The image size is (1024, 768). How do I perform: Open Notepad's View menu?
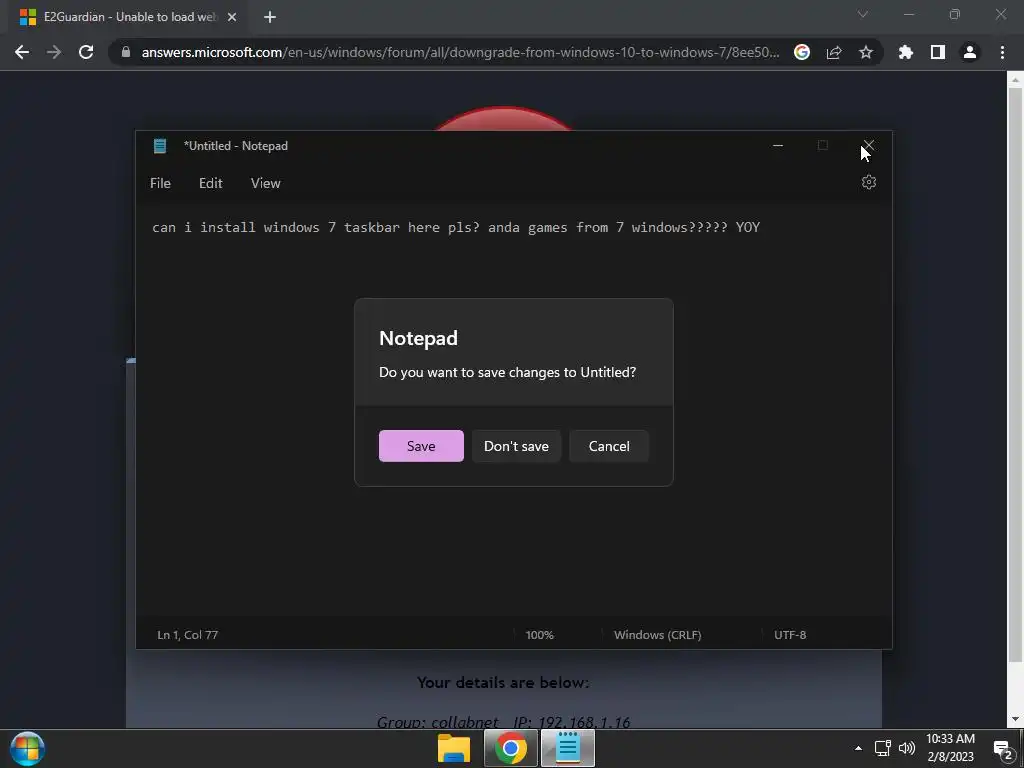[x=265, y=184]
